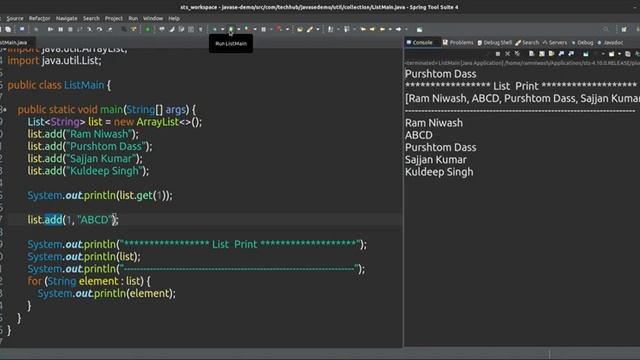This screenshot has width=640, height=360.
Task: Click the Run ListMain green play icon
Action: tap(231, 29)
